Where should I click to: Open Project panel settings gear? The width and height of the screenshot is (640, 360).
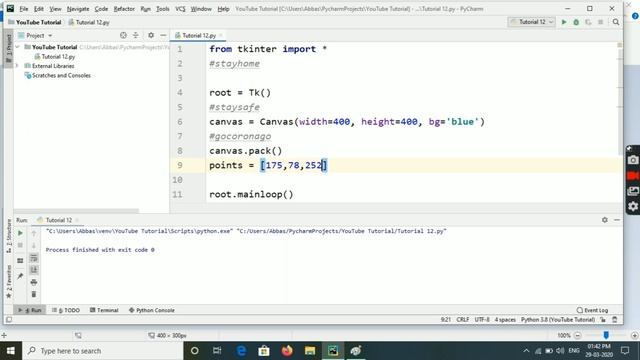(151, 36)
